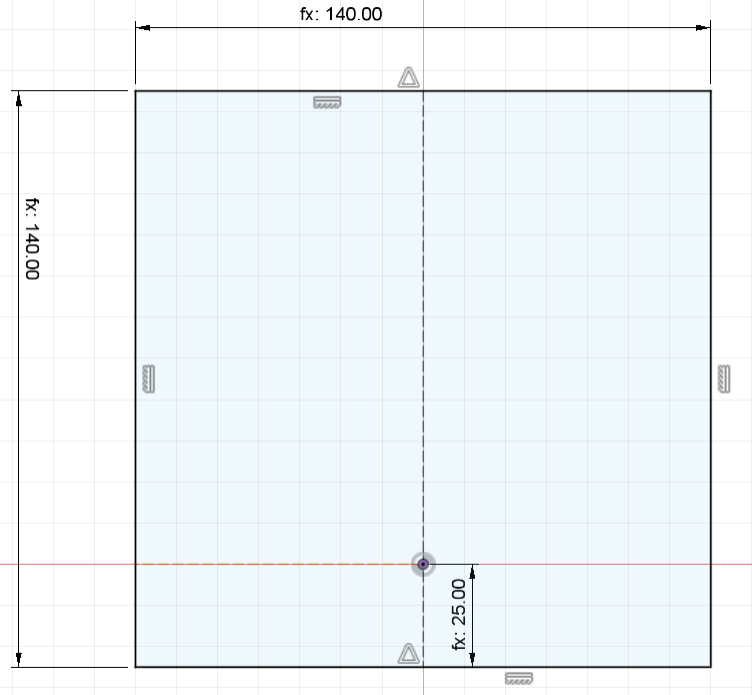This screenshot has height=695, width=752.
Task: Select the midpoint constraint triangle at top edge
Action: (408, 78)
